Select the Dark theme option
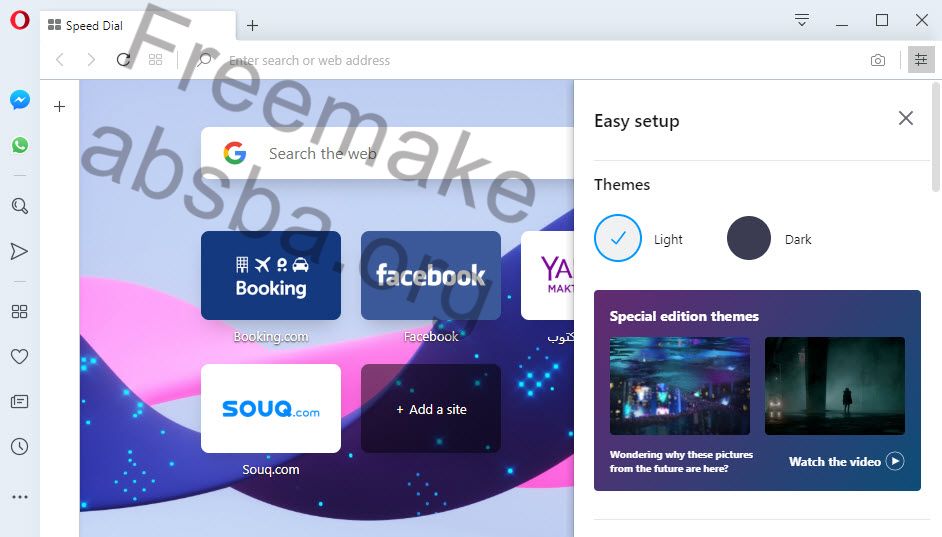The width and height of the screenshot is (942, 537). point(749,238)
